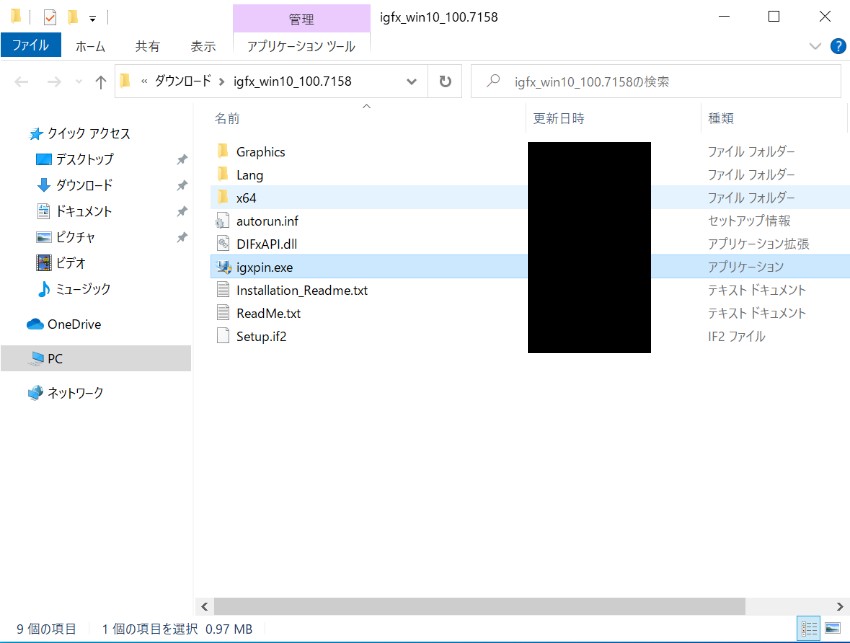Open Explorer help with the question mark
850x643 pixels.
click(837, 45)
